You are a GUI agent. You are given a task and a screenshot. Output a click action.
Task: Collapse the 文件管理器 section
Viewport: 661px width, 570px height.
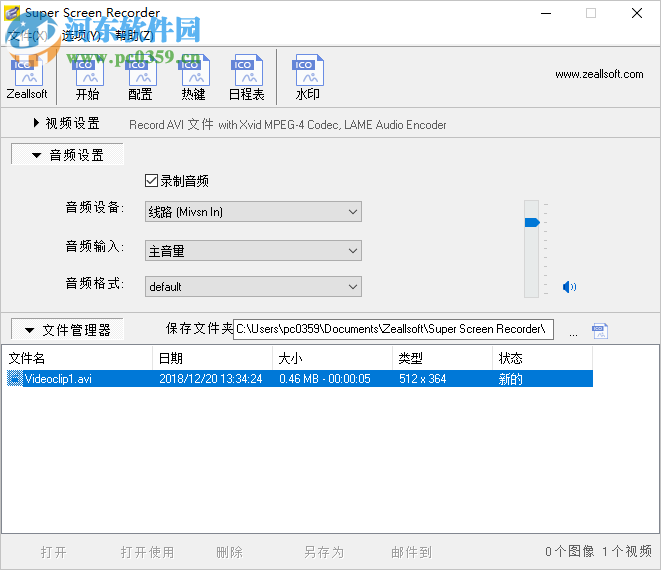click(x=67, y=330)
